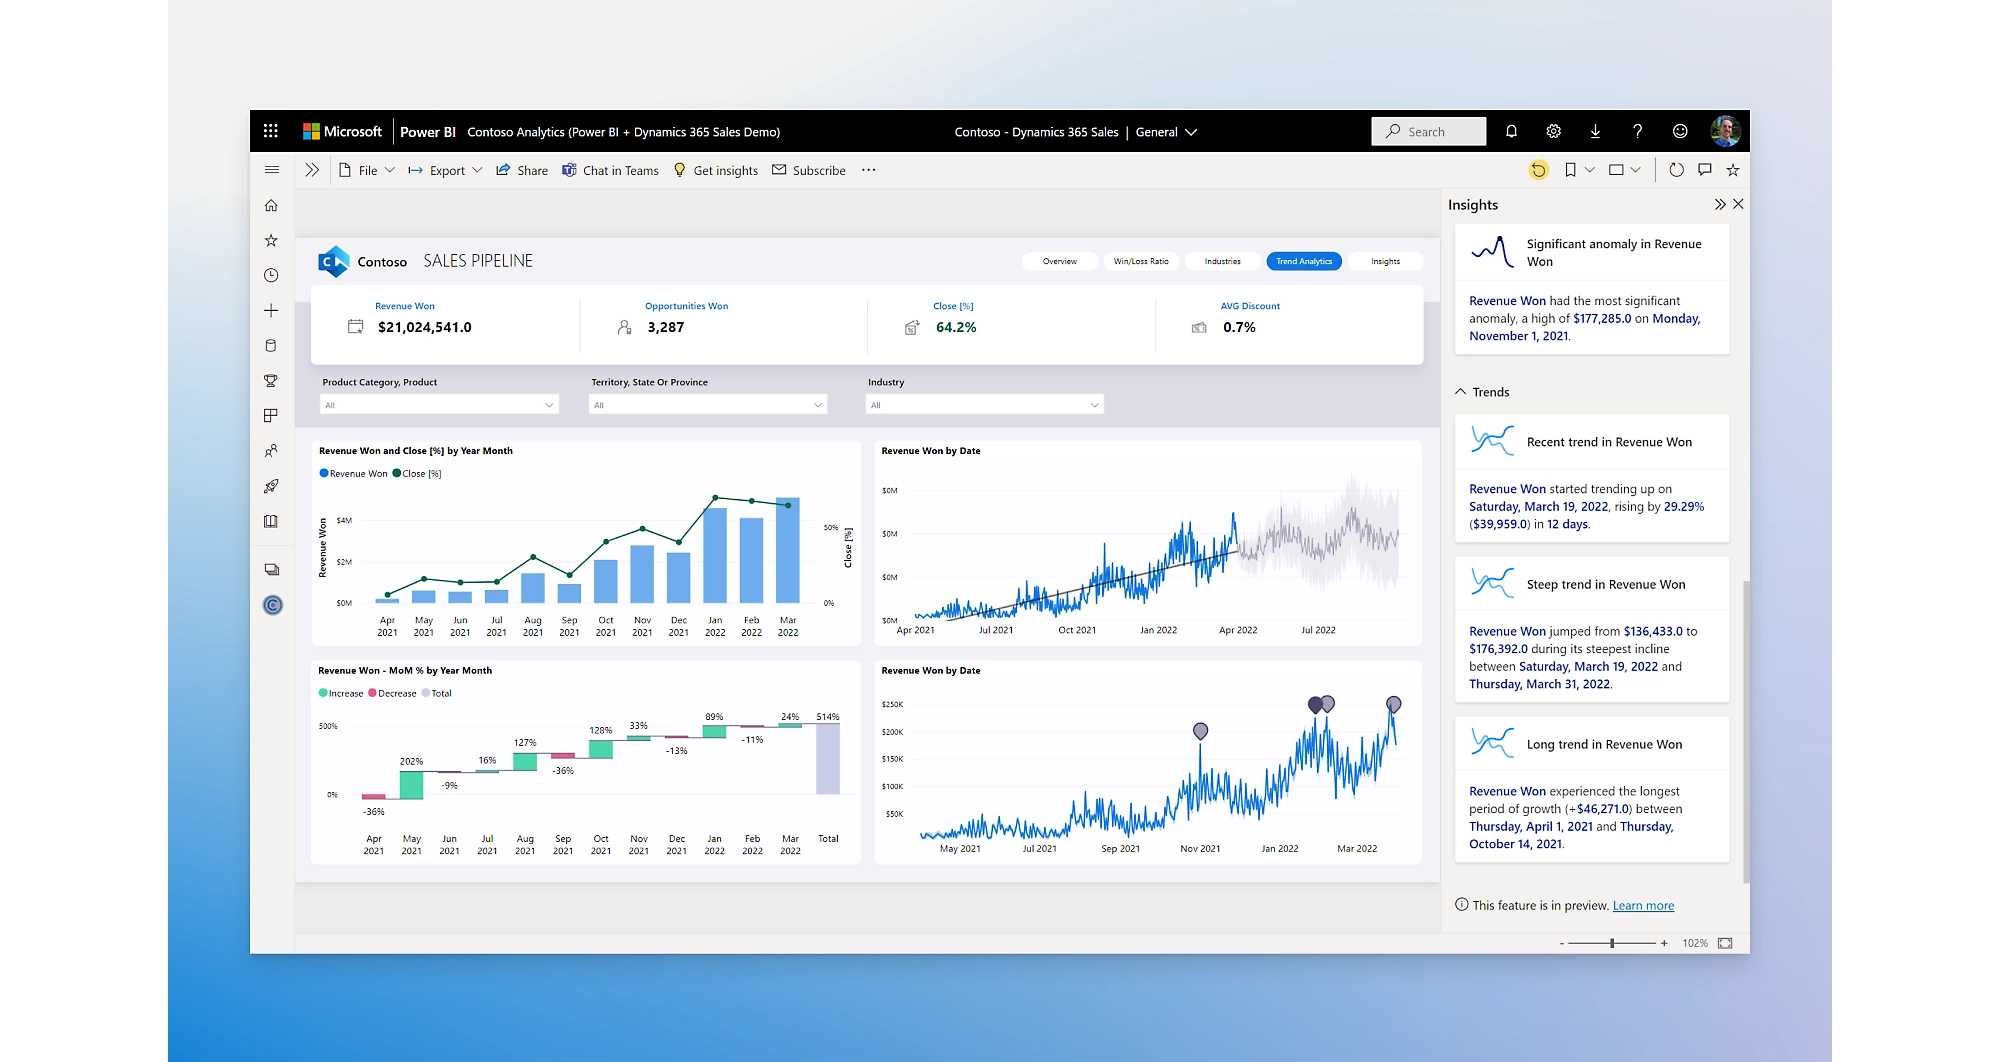Open Territory, State Or Province dropdown

click(x=708, y=405)
